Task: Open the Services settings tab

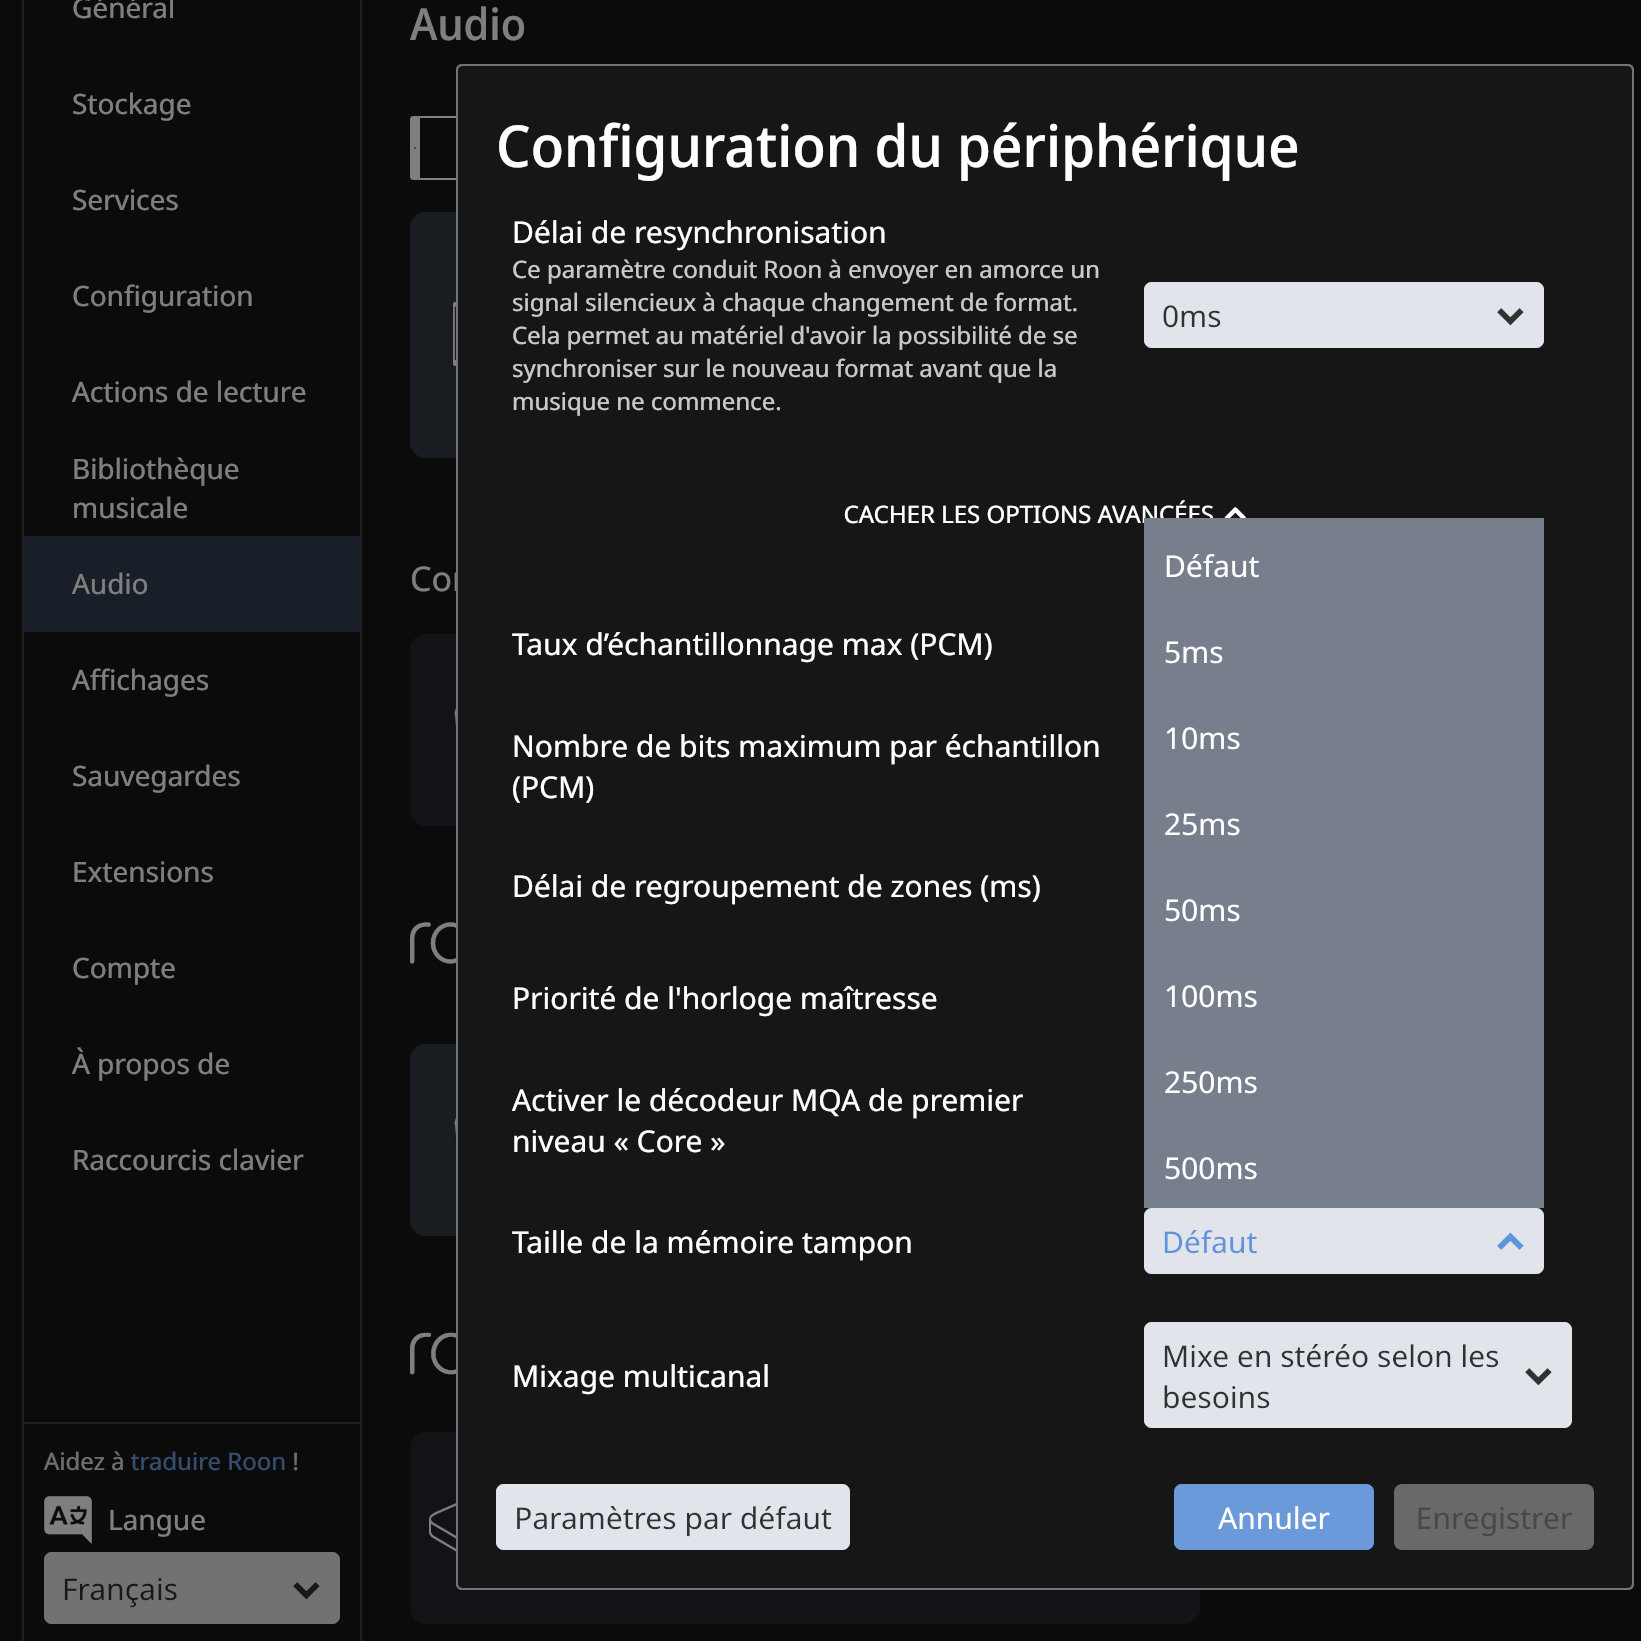Action: point(125,200)
